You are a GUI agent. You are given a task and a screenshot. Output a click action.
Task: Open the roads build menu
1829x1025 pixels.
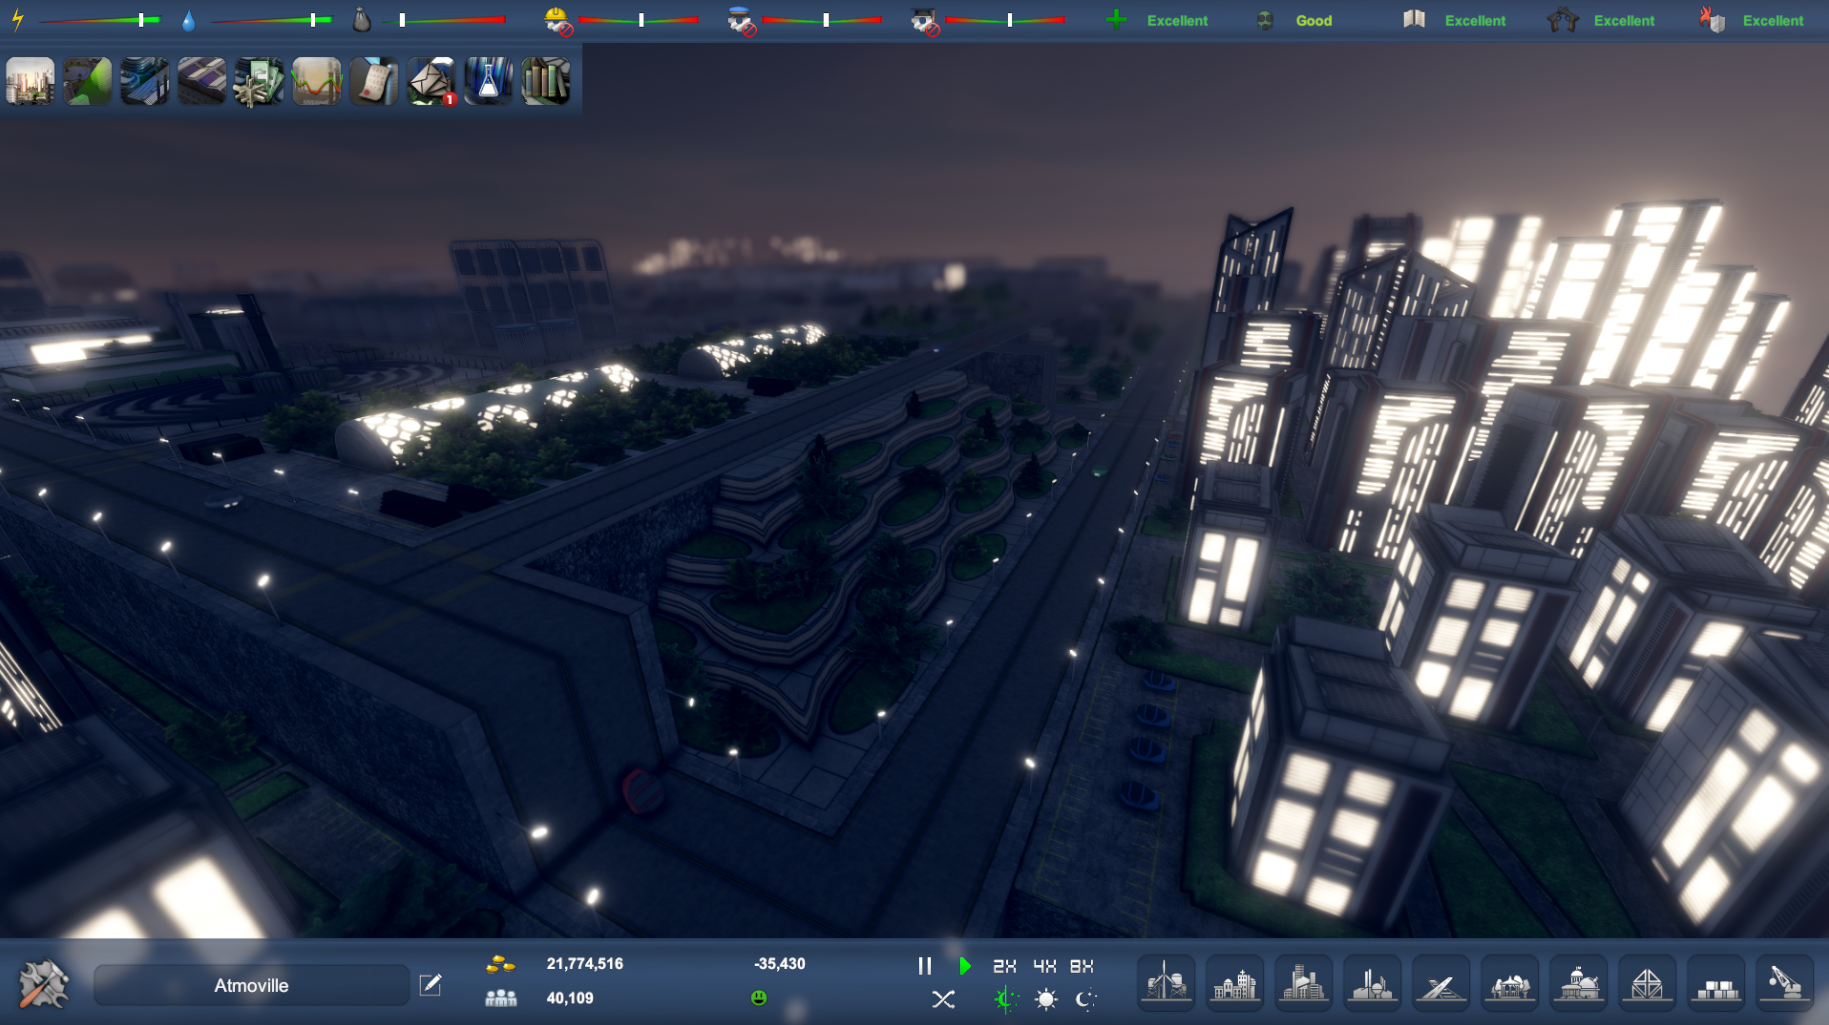click(x=1441, y=983)
